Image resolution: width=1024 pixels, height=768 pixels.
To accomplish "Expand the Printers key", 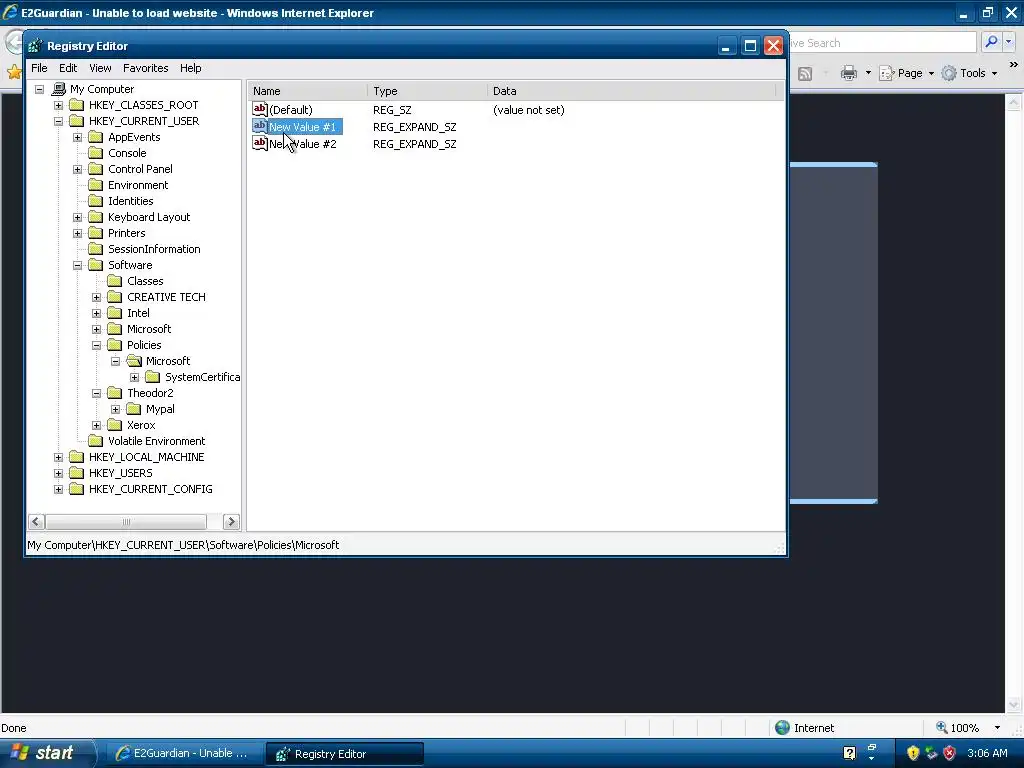I will pyautogui.click(x=77, y=233).
